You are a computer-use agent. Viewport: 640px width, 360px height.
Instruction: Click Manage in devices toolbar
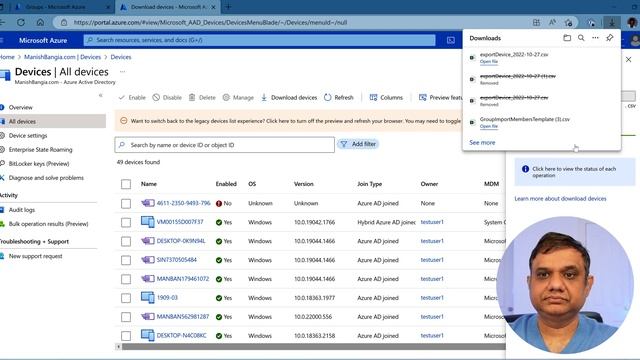point(238,98)
